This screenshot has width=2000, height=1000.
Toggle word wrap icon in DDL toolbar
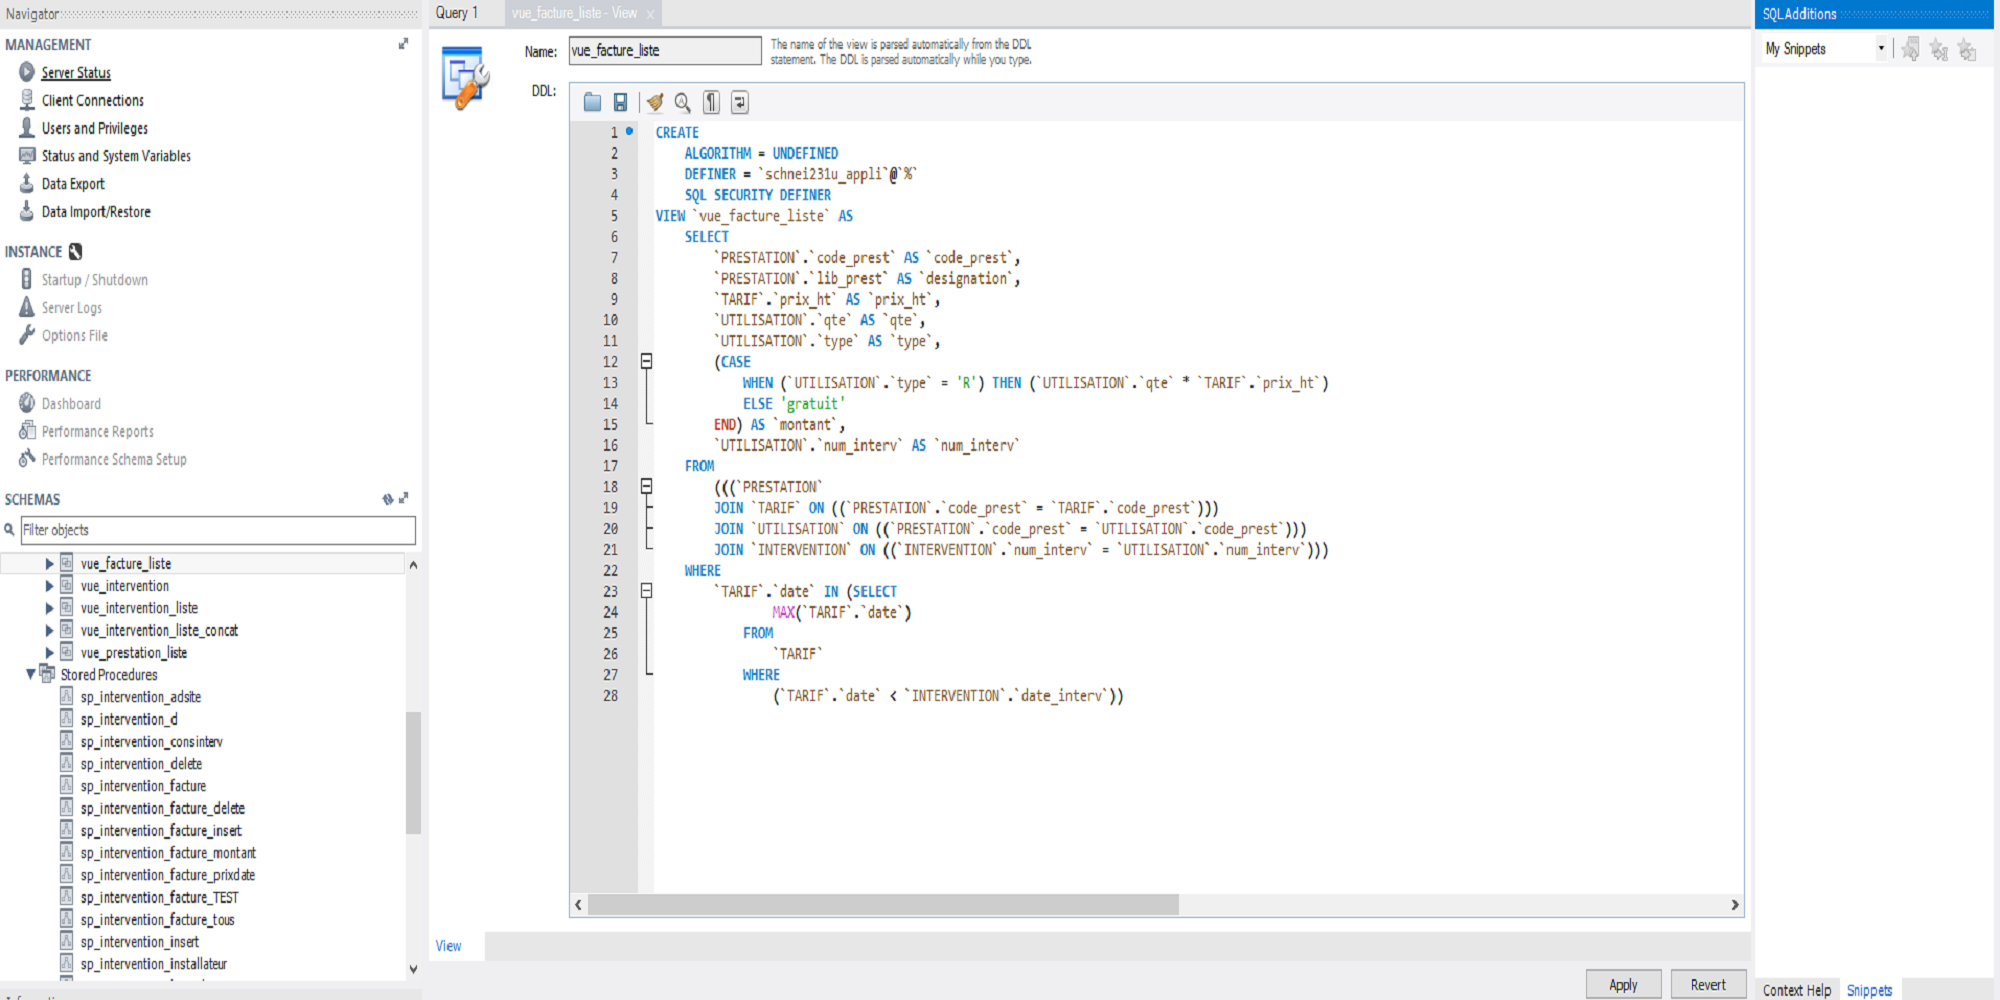740,102
